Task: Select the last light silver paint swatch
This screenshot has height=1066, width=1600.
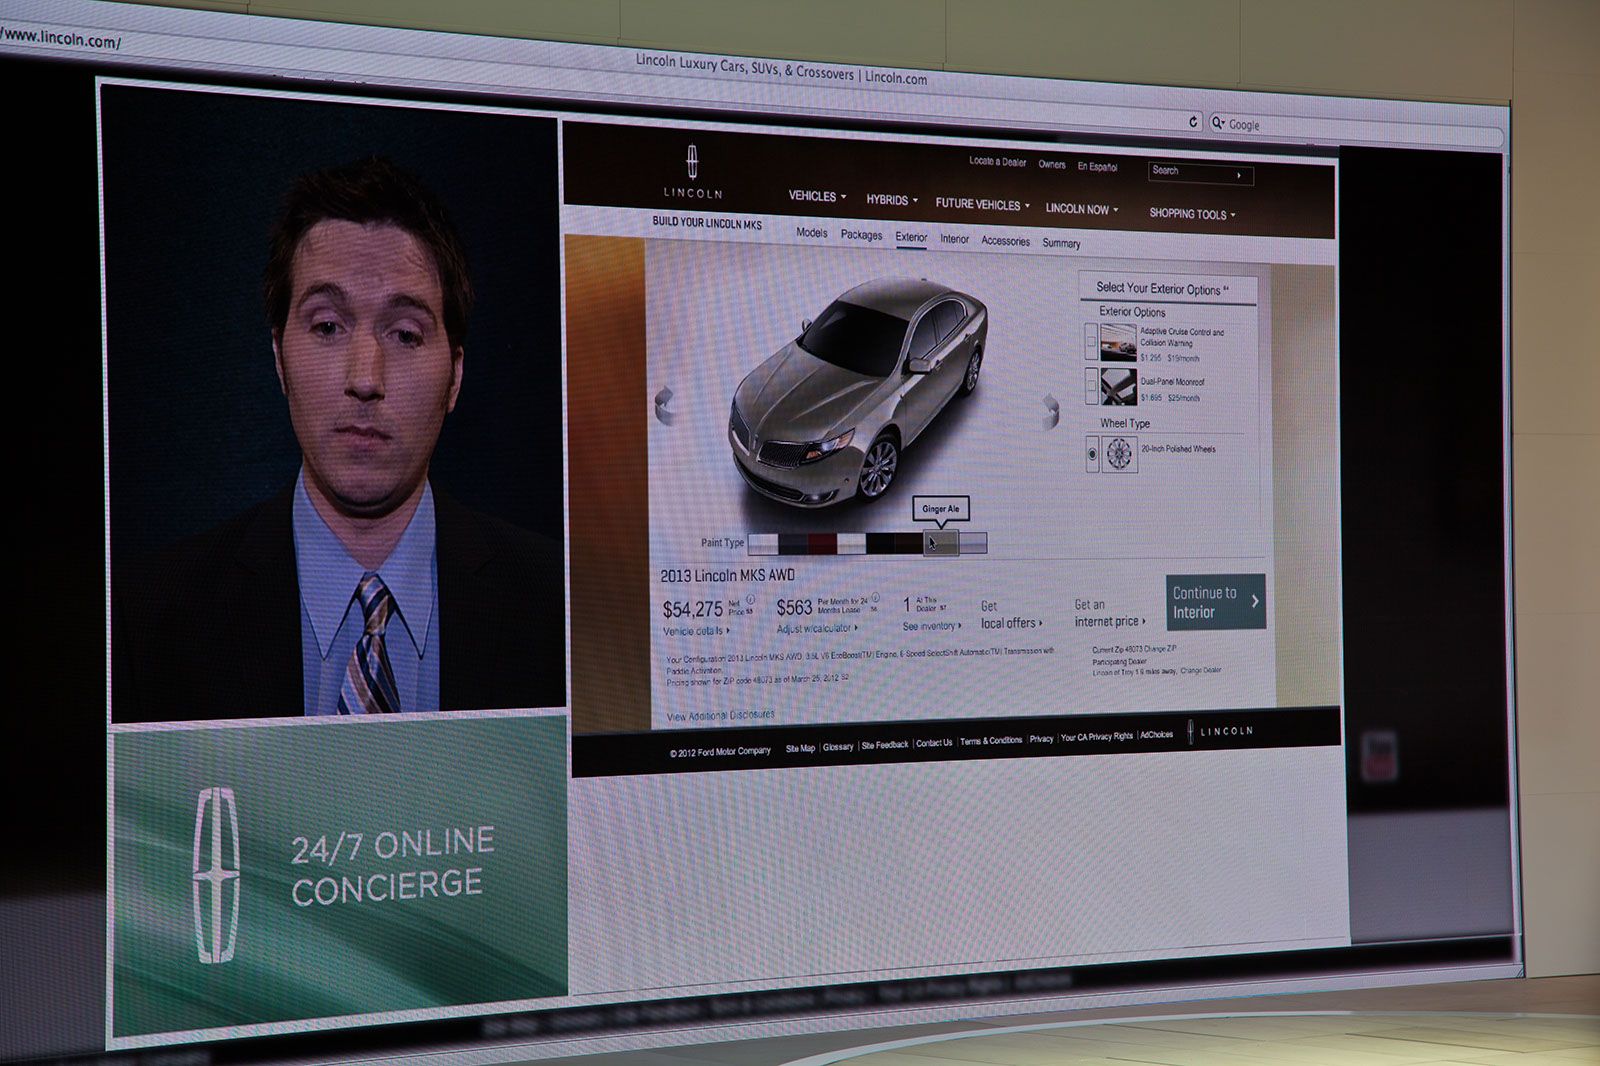Action: pos(973,542)
